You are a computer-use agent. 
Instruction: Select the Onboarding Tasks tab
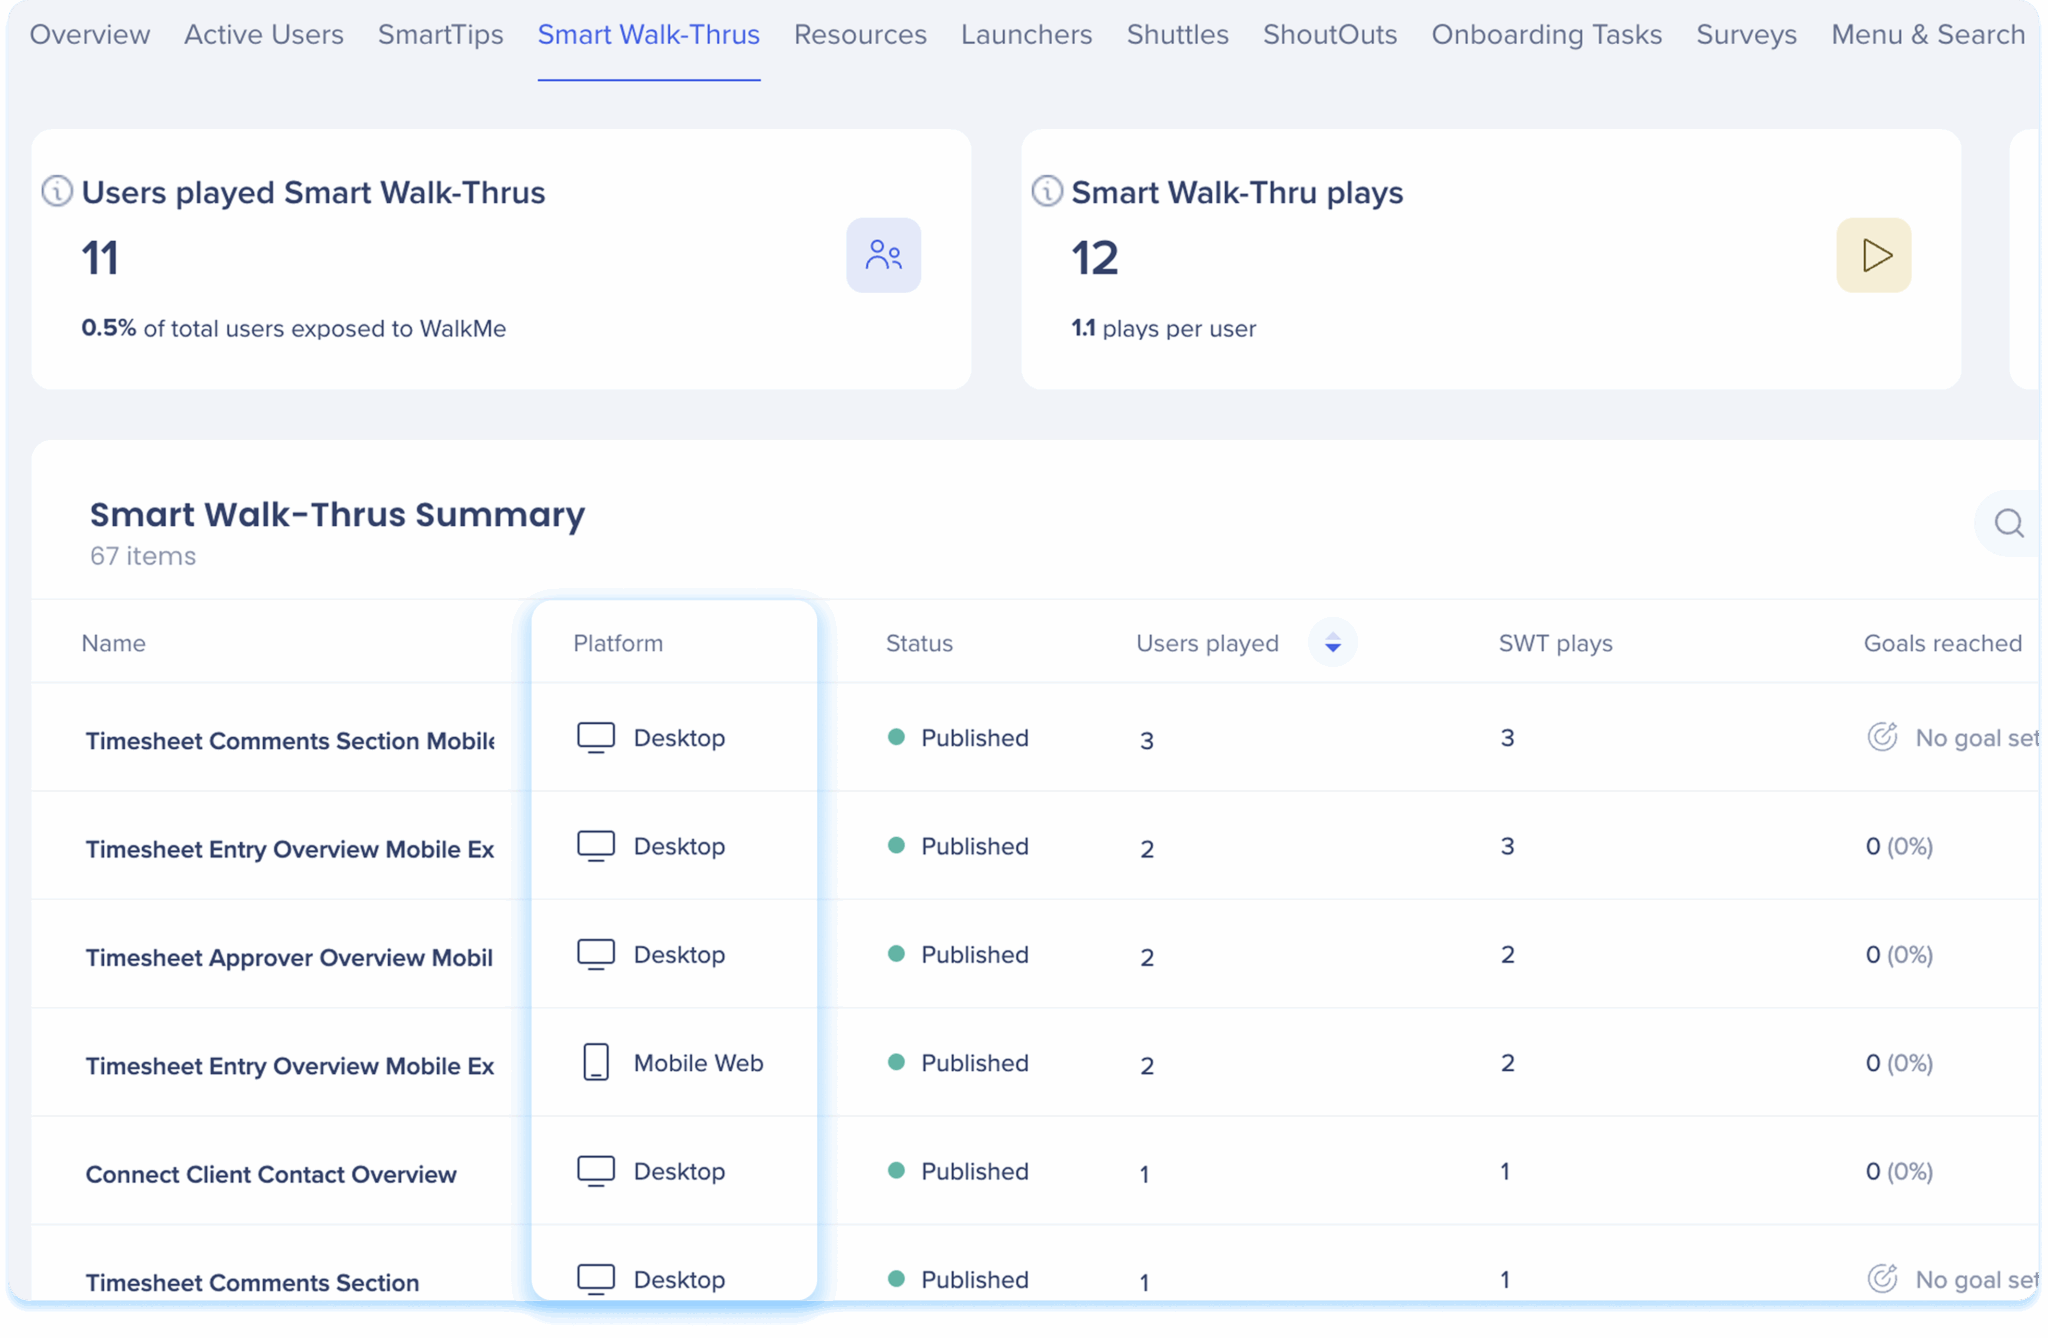[1546, 35]
